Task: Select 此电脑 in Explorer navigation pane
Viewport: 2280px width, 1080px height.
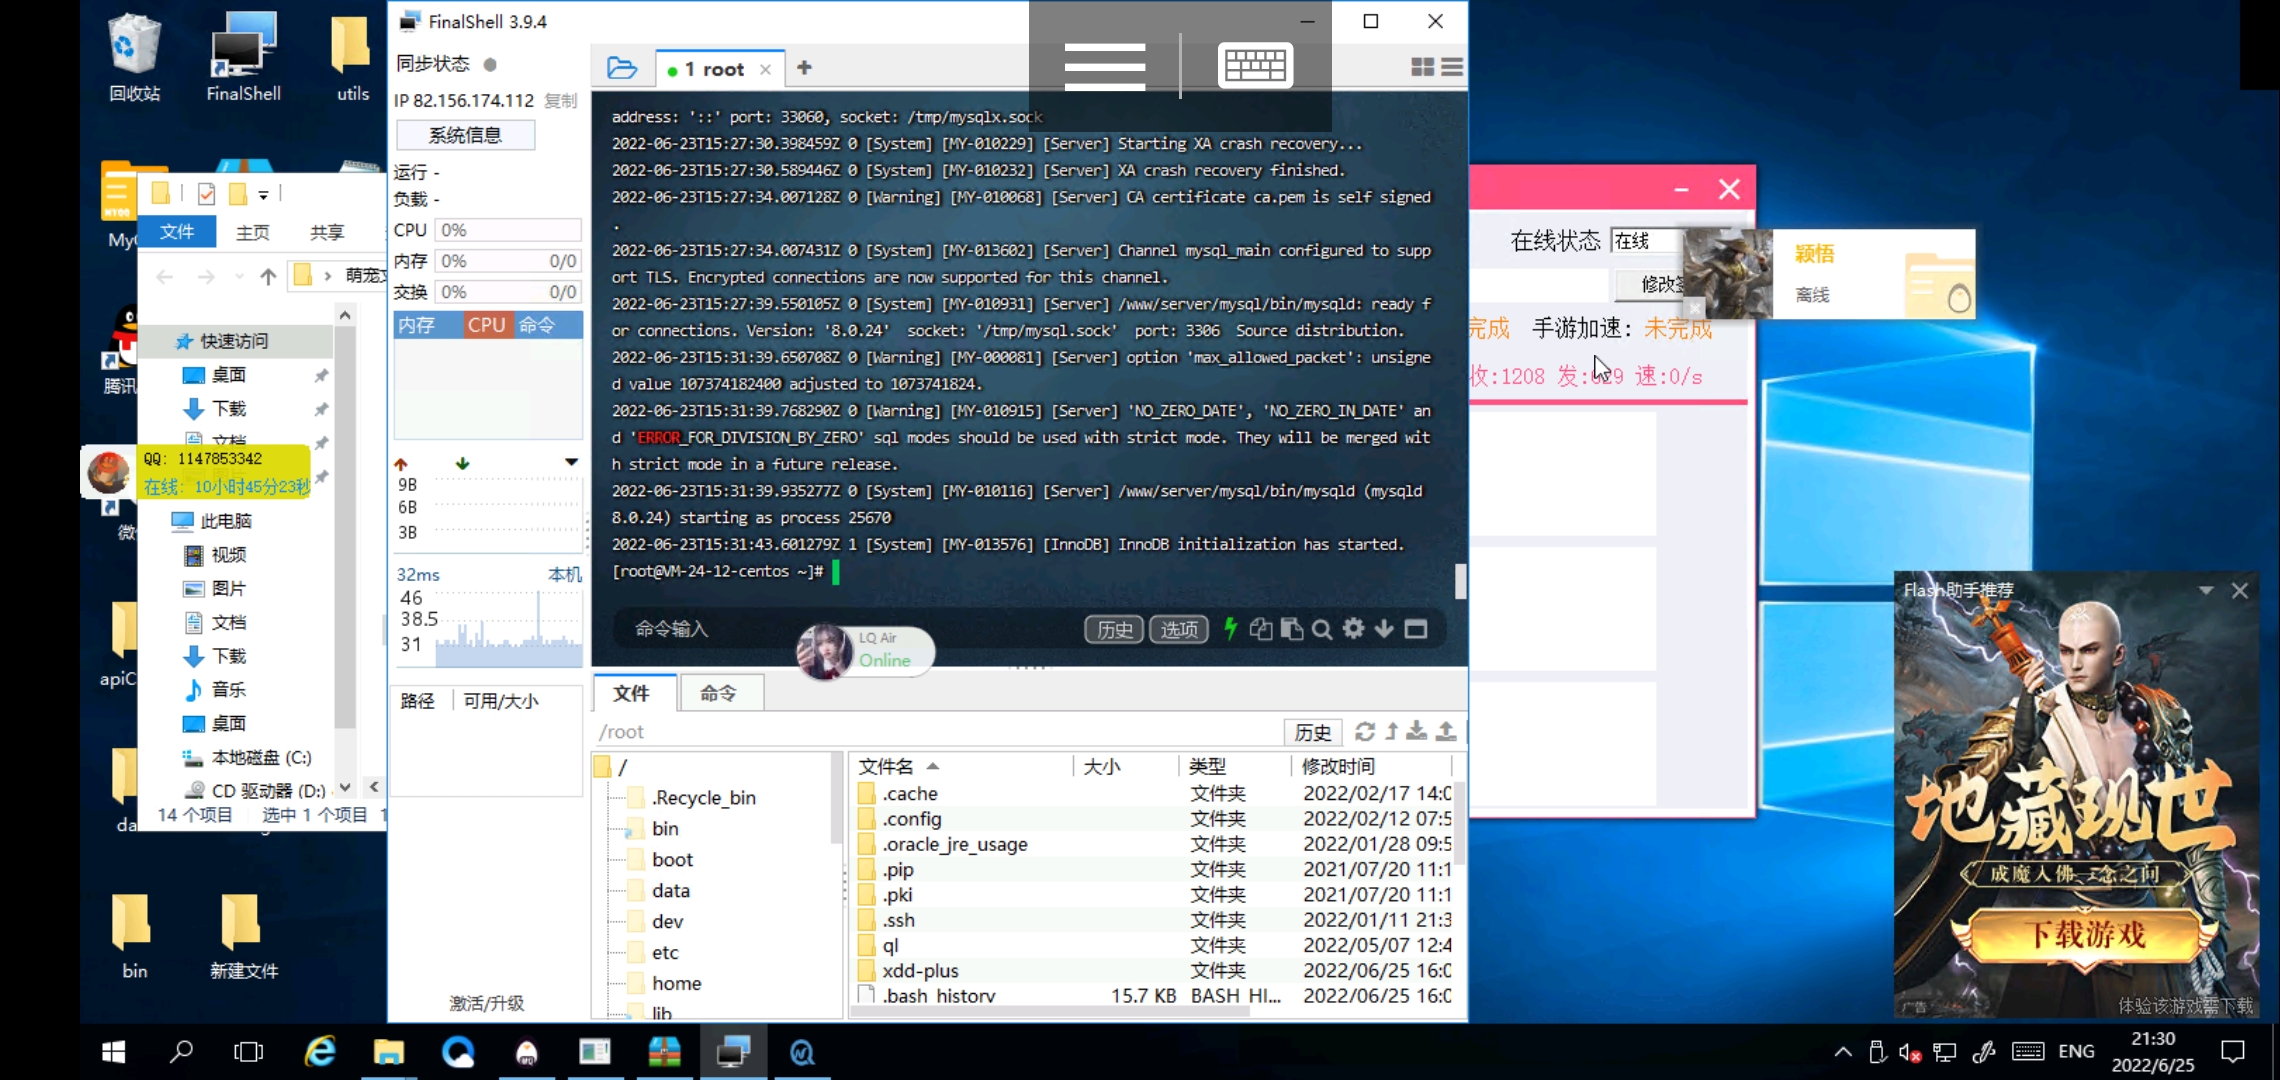Action: coord(226,521)
